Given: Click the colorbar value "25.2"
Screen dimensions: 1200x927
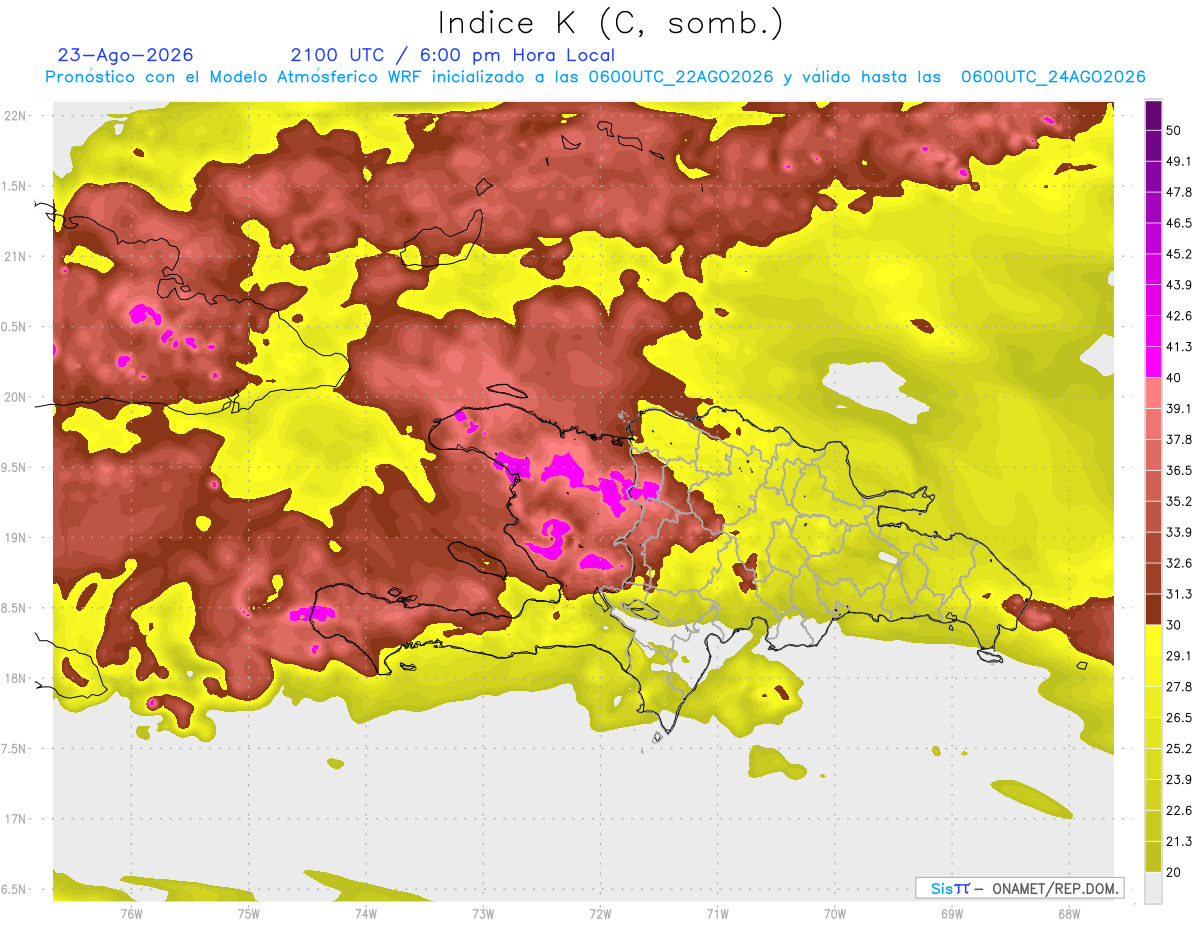Looking at the screenshot, I should (x=1179, y=749).
